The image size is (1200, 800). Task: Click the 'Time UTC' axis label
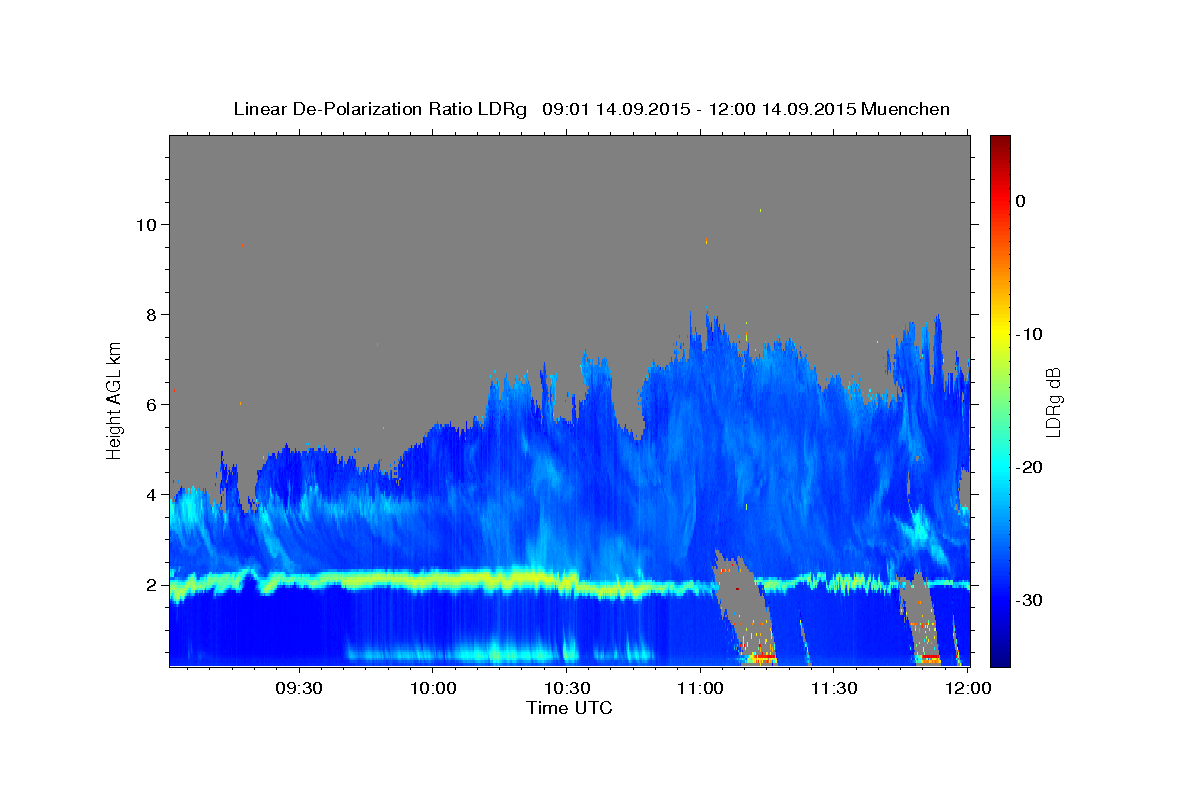569,708
